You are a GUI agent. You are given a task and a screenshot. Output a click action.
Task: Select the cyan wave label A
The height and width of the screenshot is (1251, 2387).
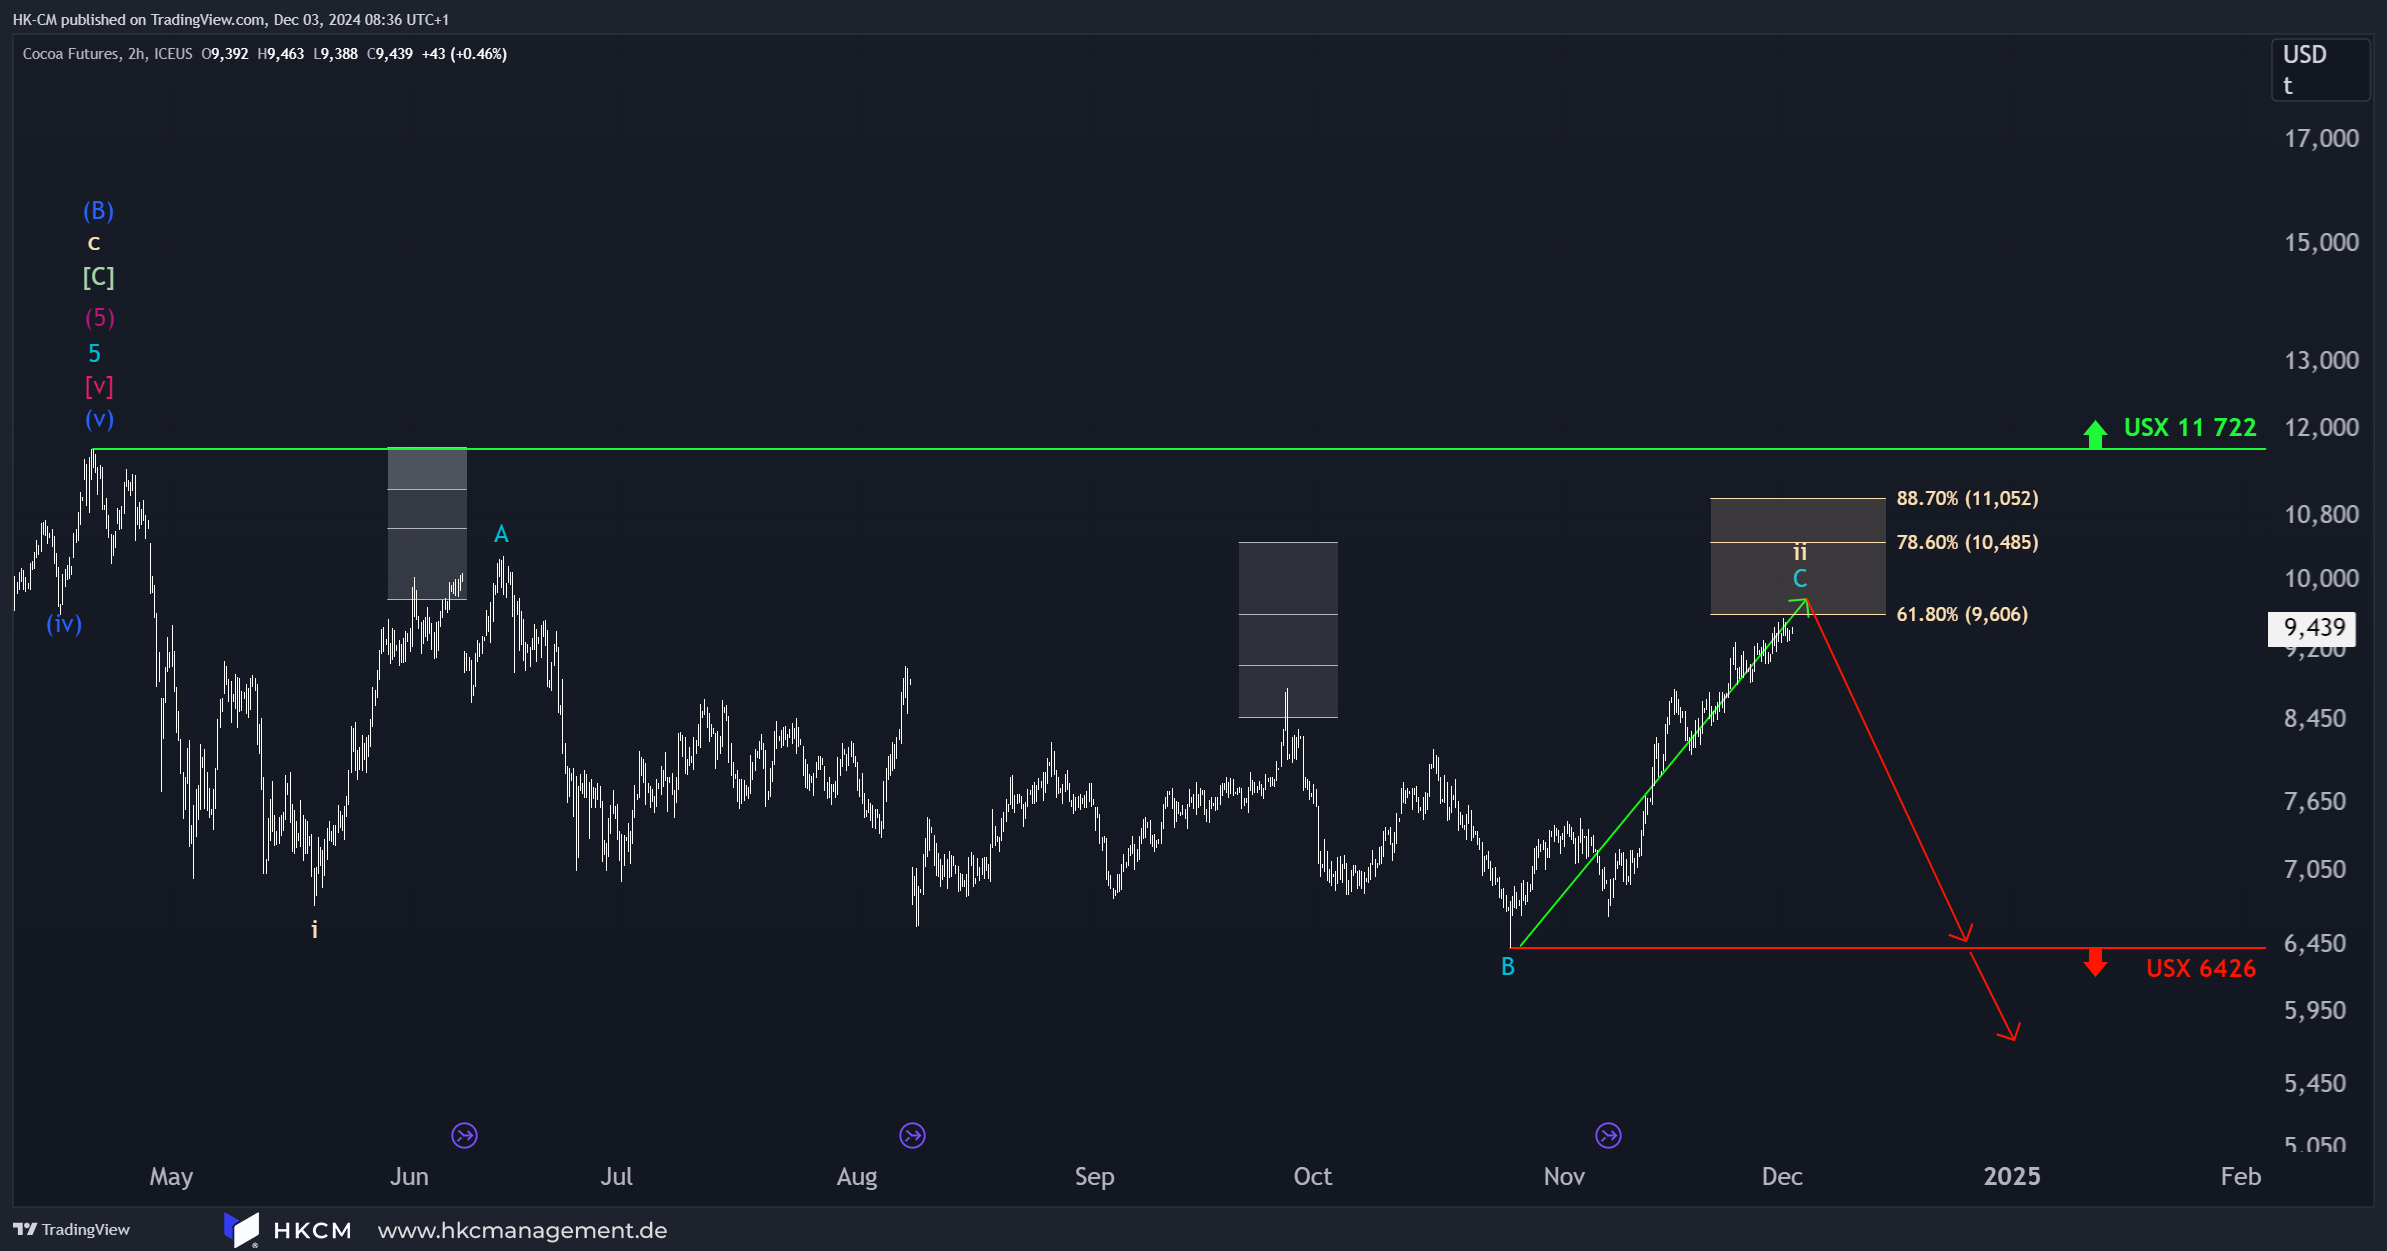coord(501,534)
